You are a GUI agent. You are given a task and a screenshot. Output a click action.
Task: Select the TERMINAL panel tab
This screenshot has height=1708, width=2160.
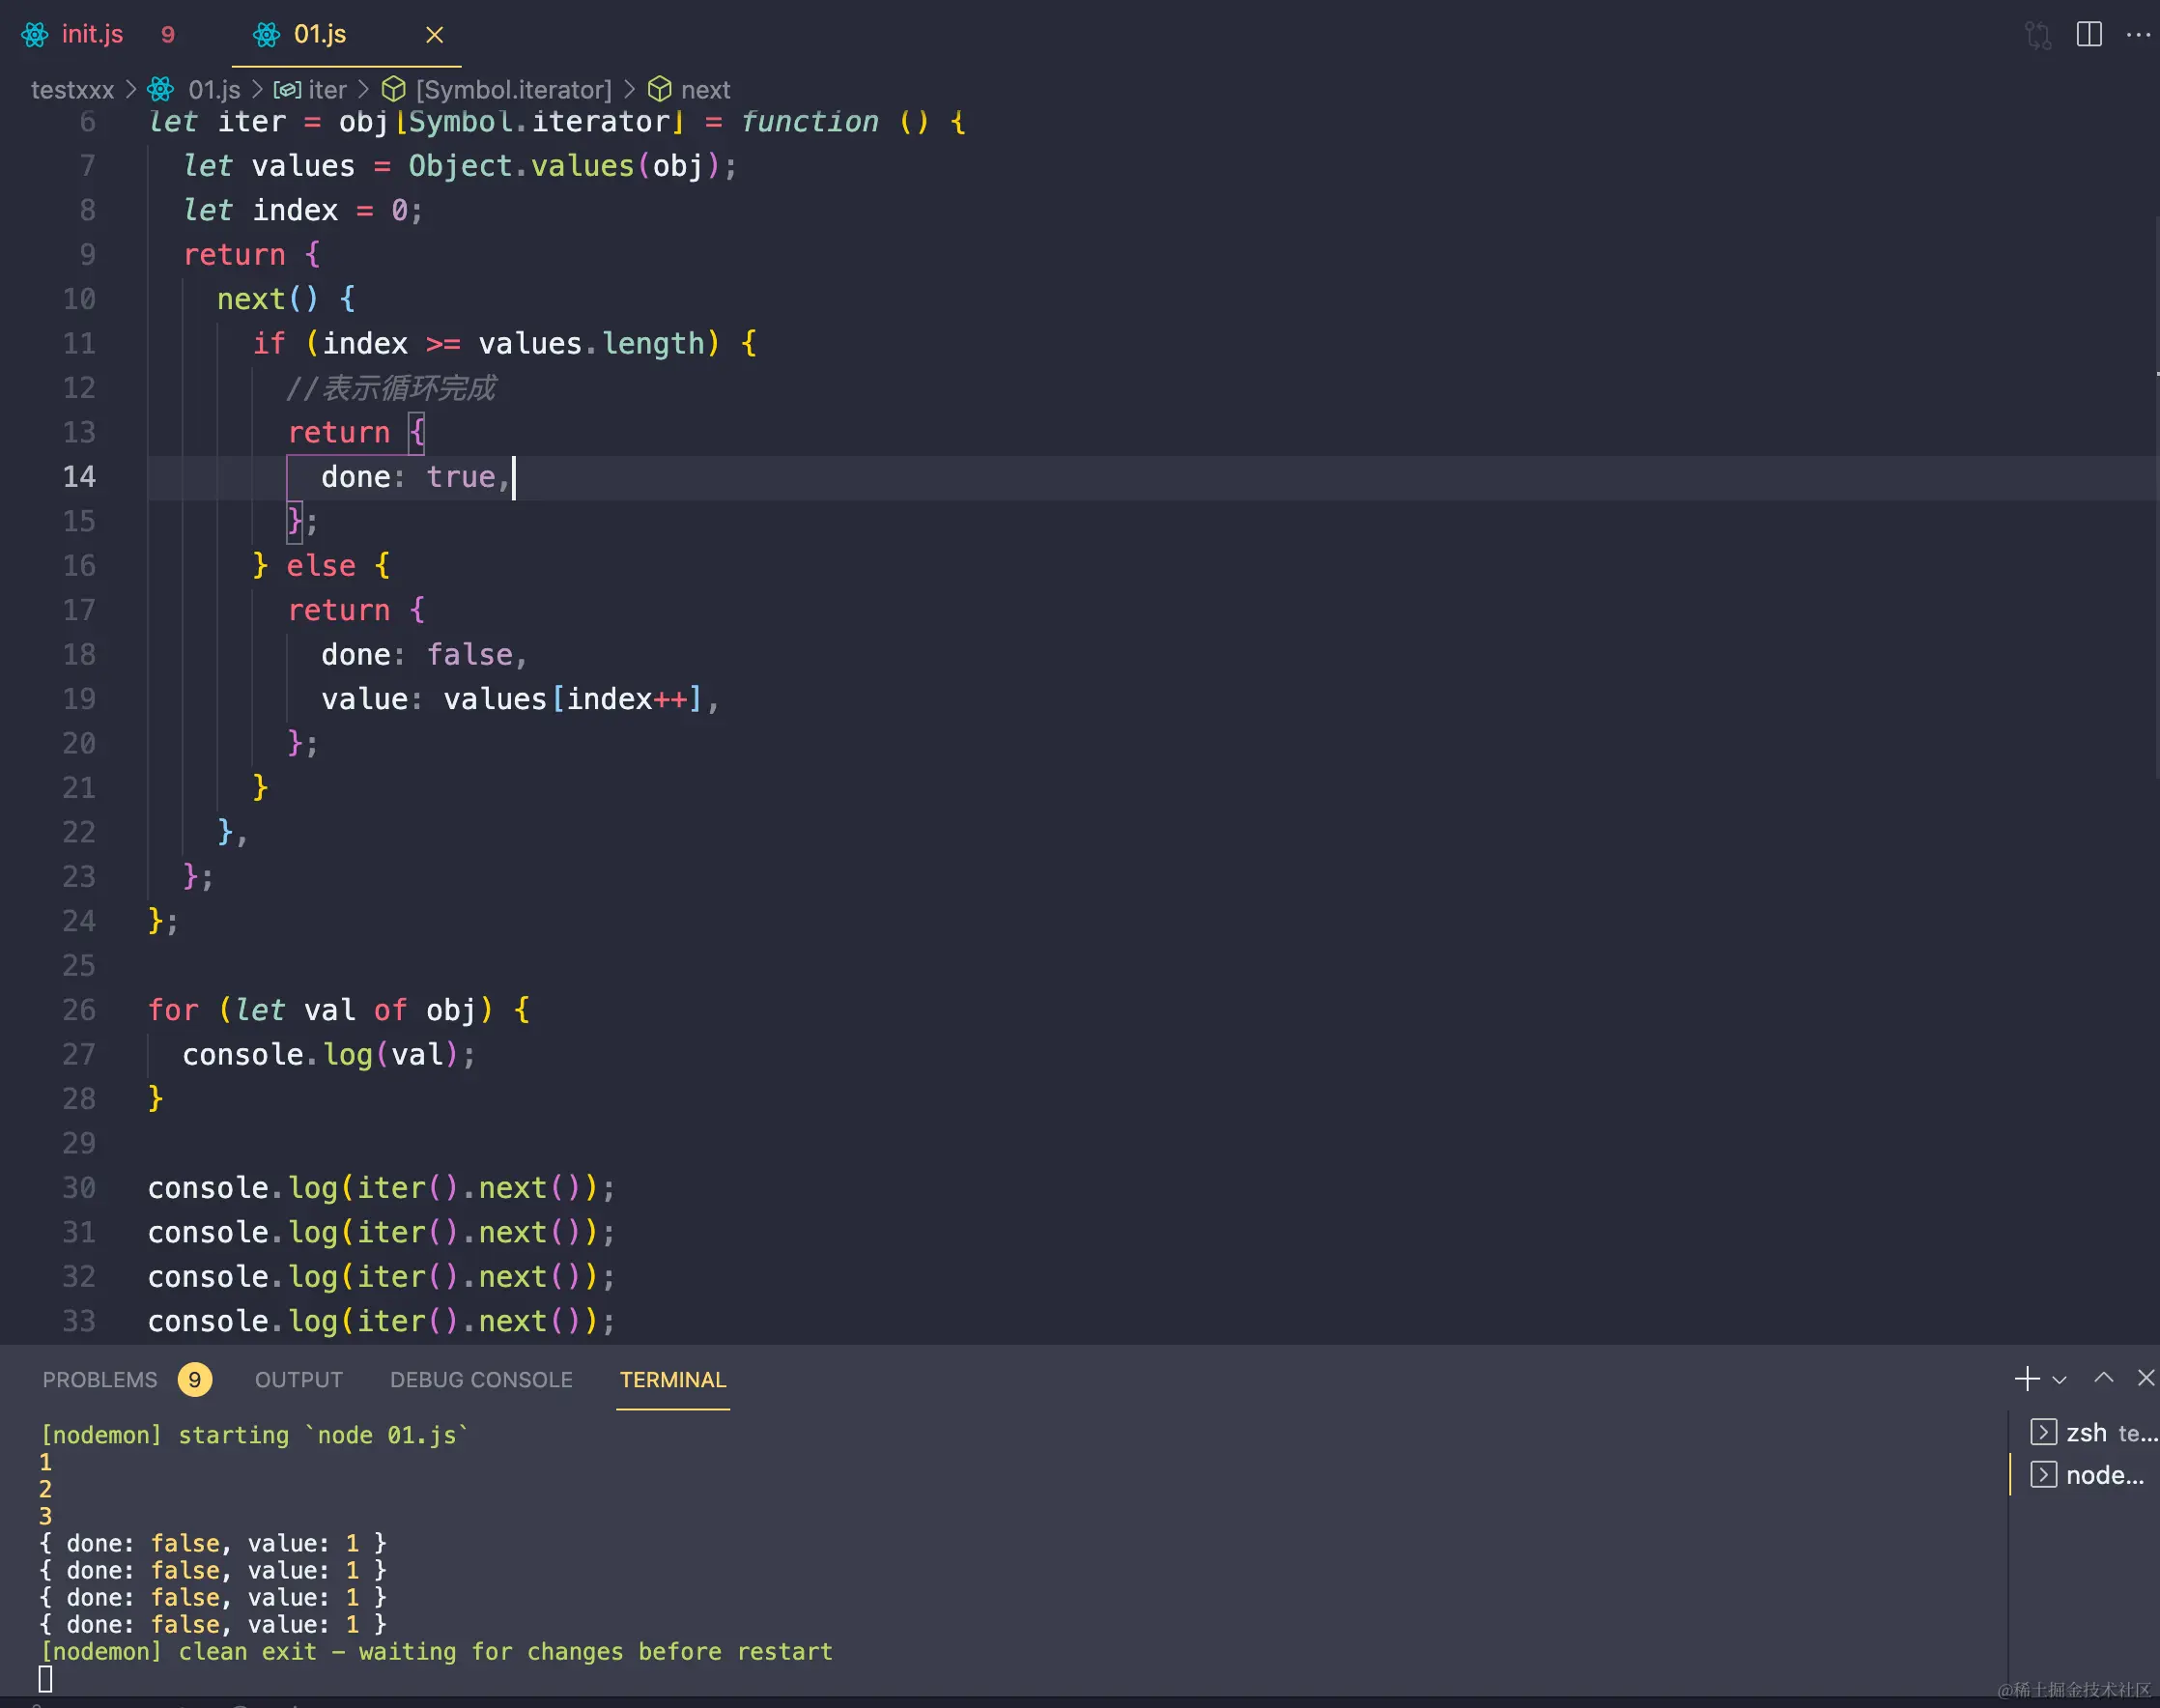click(672, 1380)
